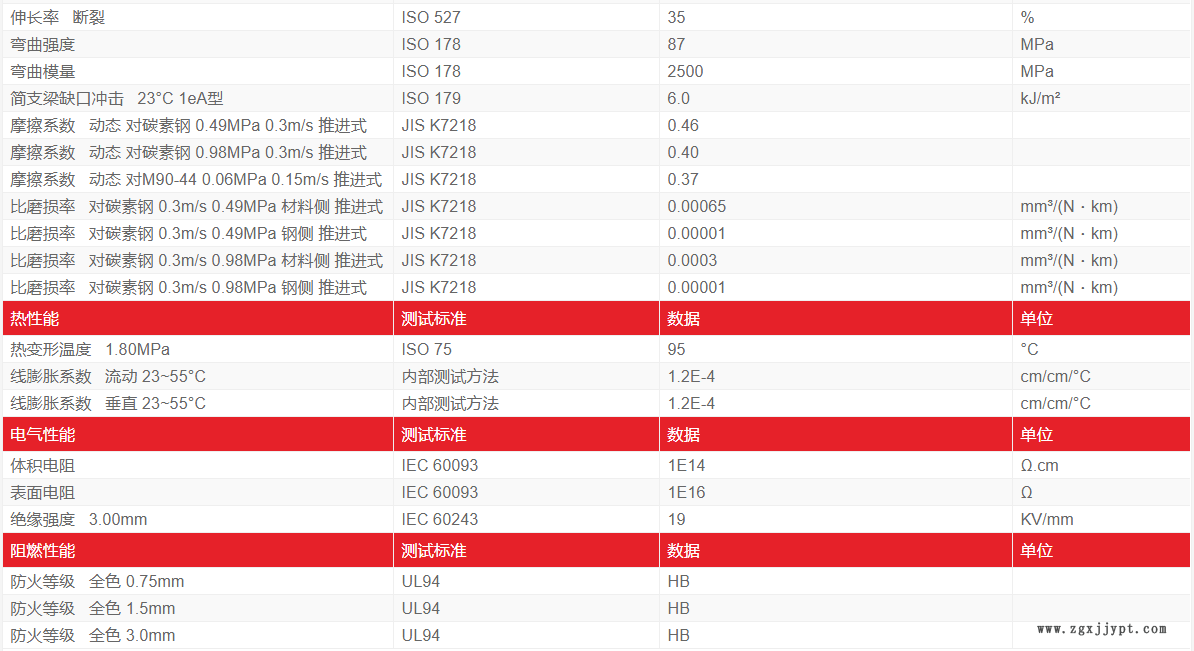Click the 热性能 section header
This screenshot has height=651, width=1194.
(x=36, y=319)
